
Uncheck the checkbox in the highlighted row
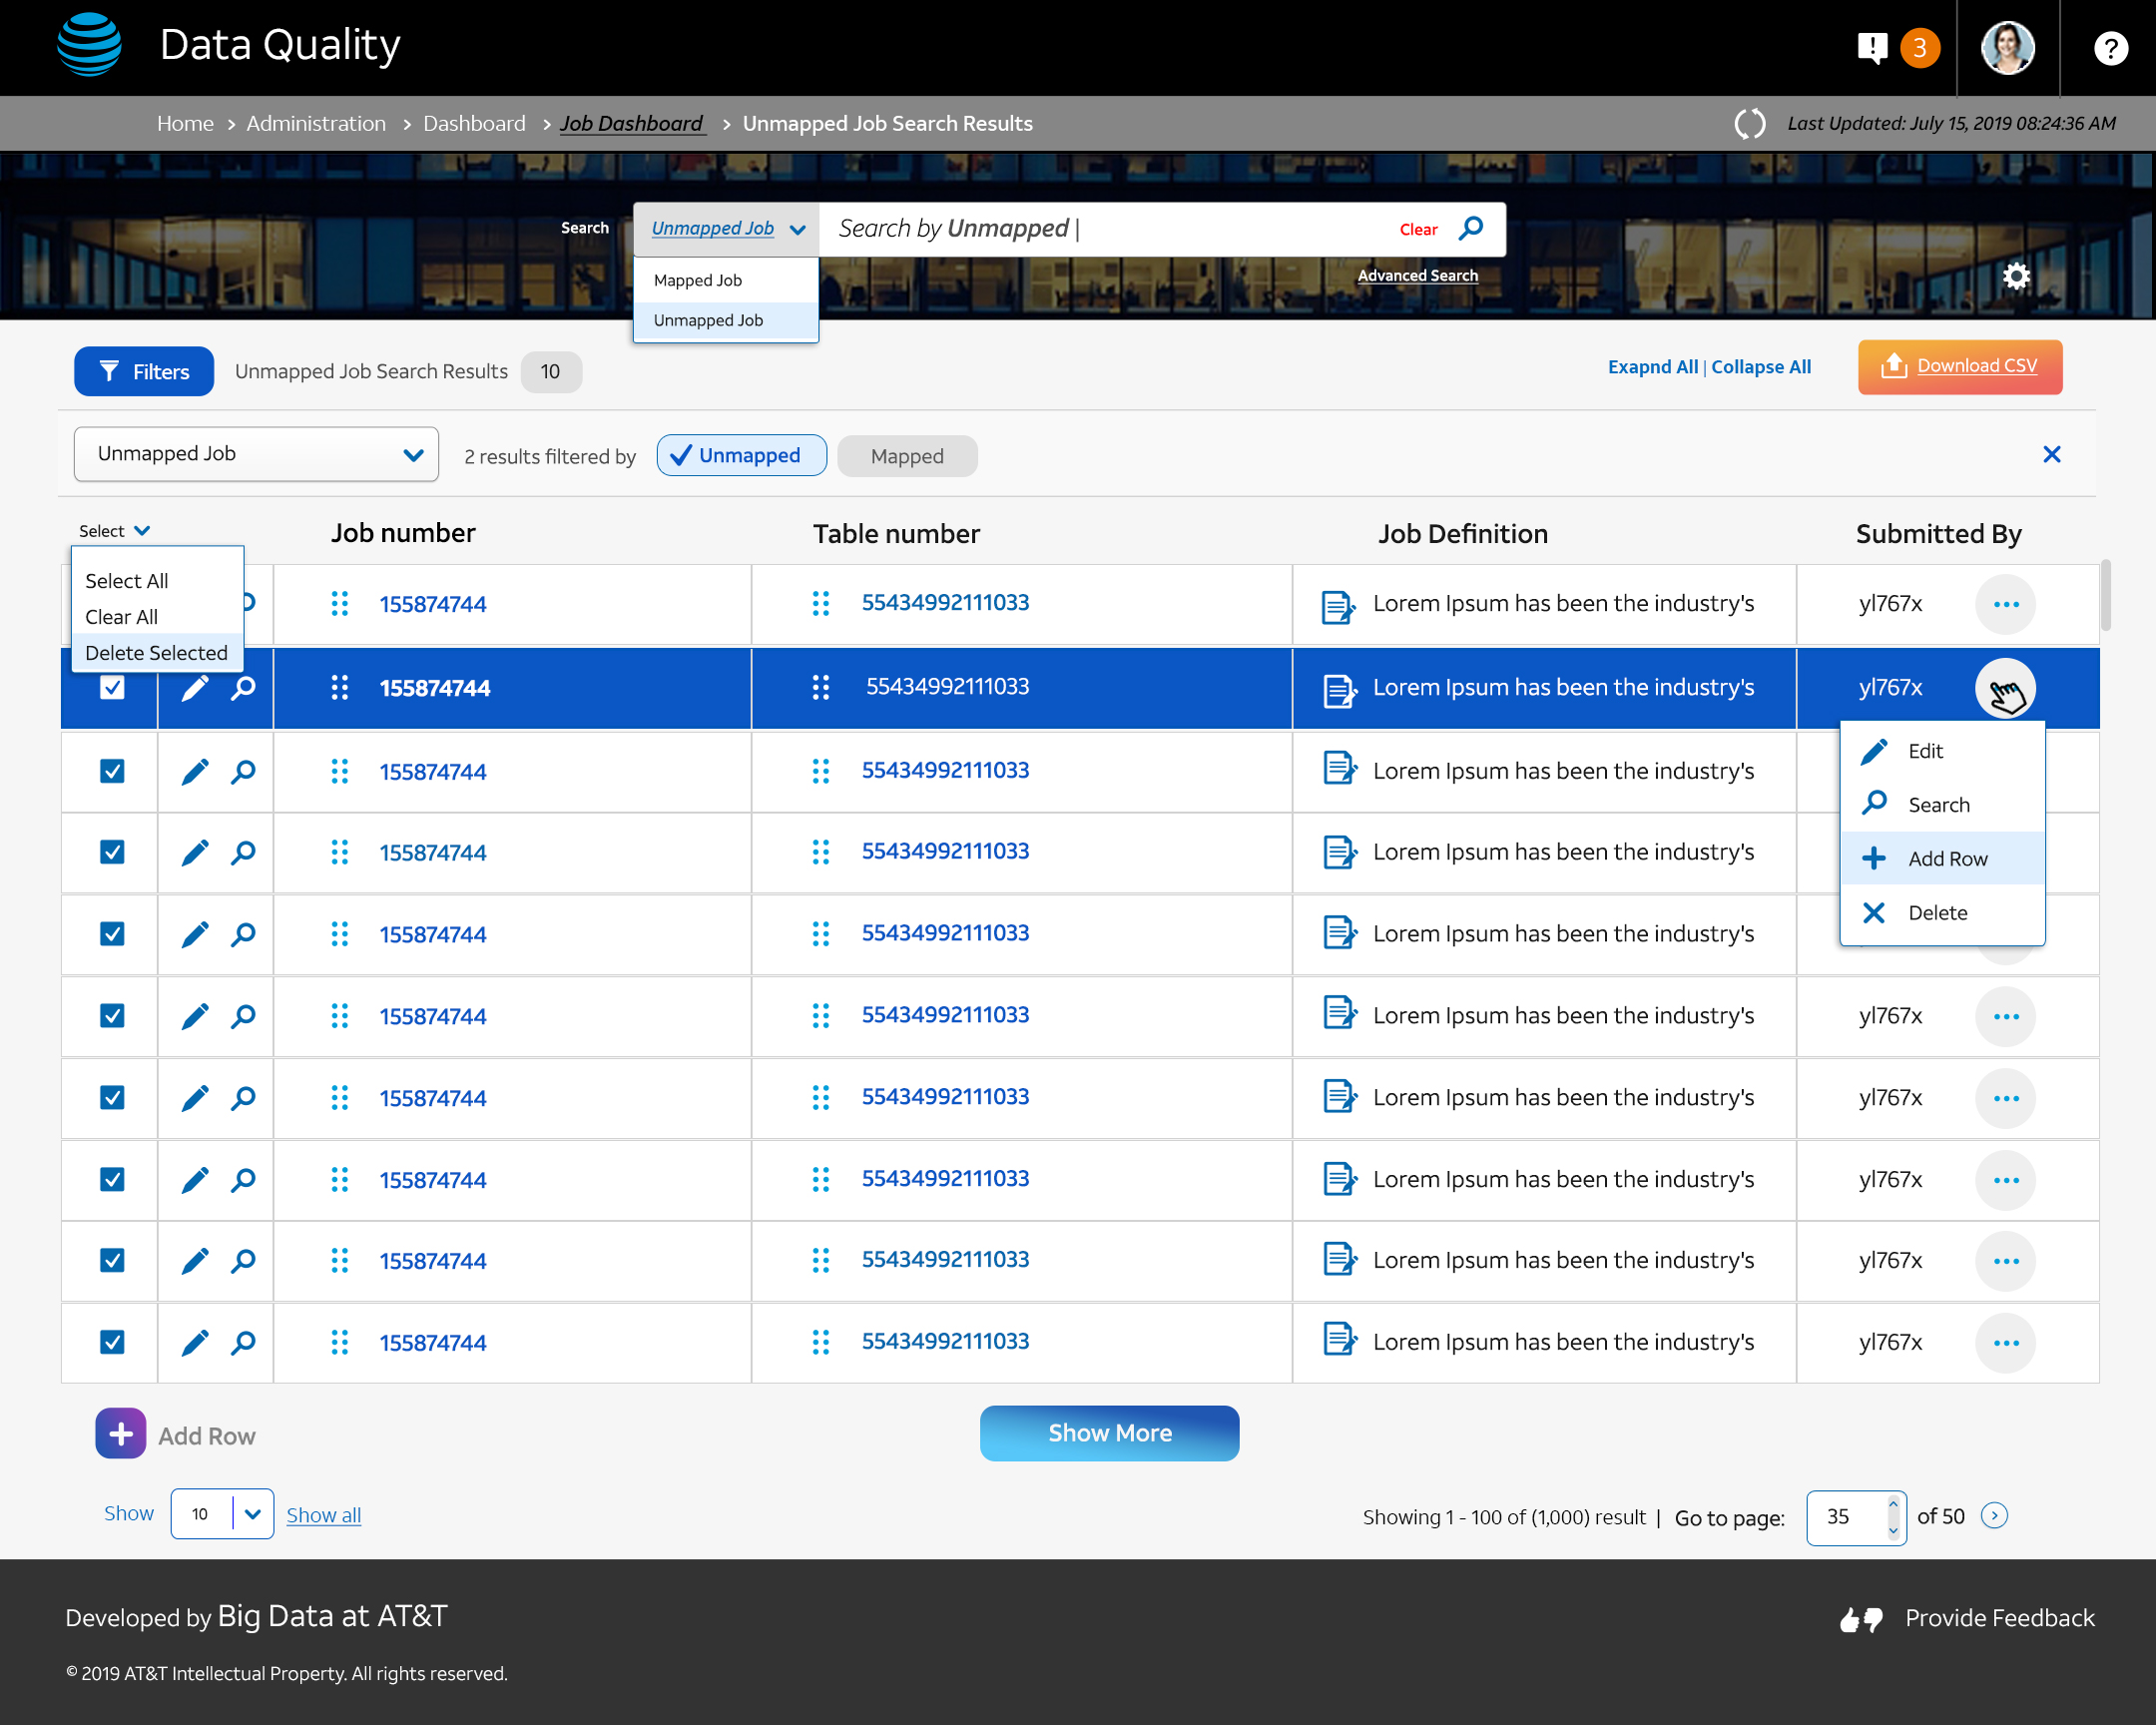(112, 688)
